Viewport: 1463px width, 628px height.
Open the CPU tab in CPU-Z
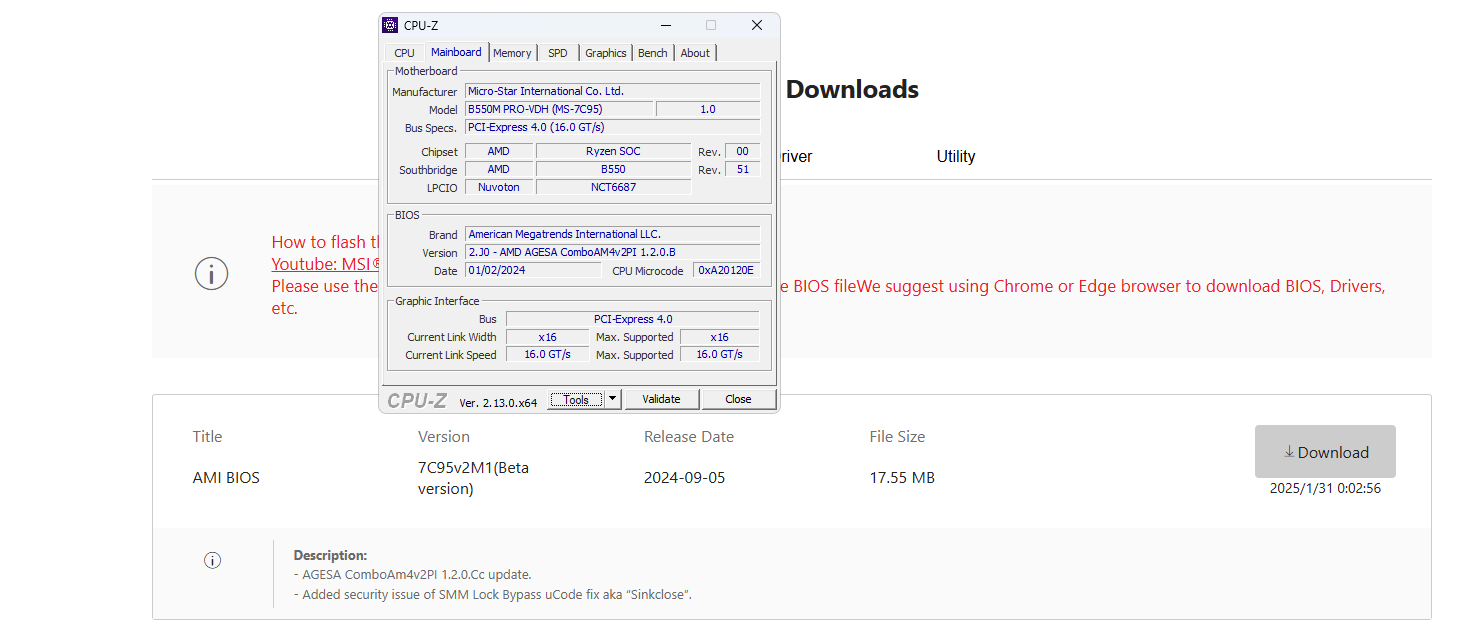click(404, 53)
